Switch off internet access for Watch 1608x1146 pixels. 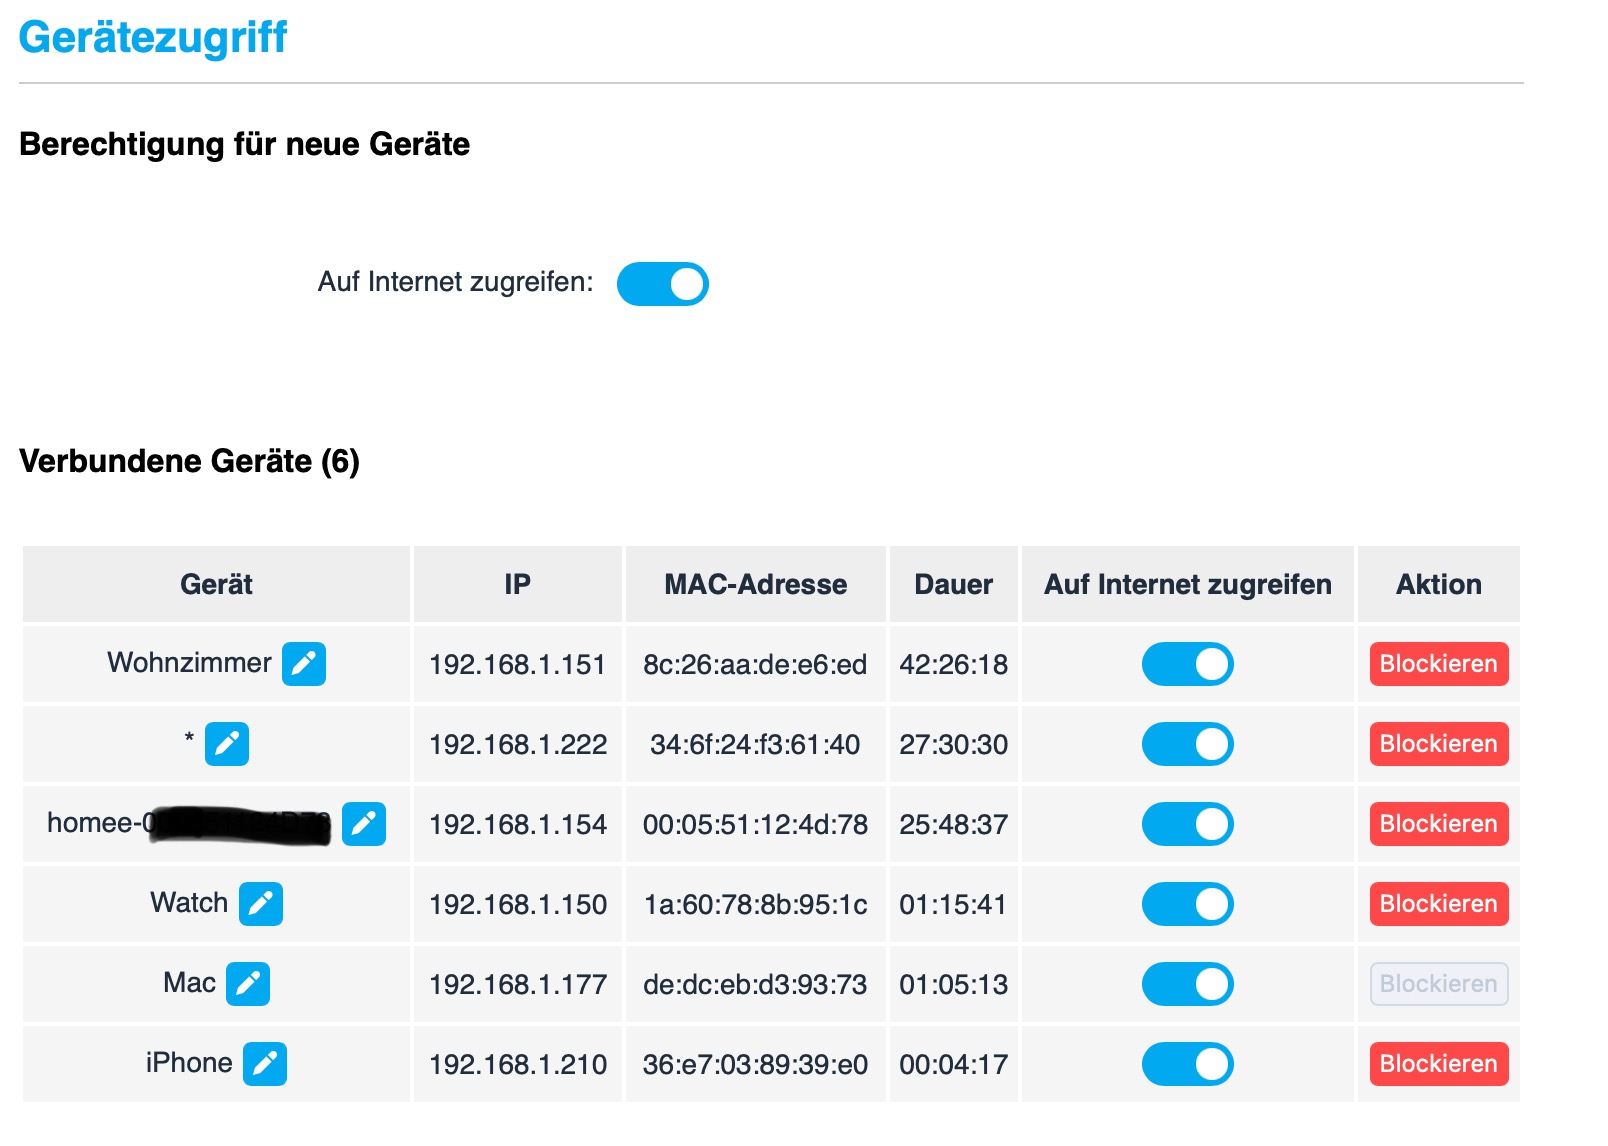point(1188,904)
